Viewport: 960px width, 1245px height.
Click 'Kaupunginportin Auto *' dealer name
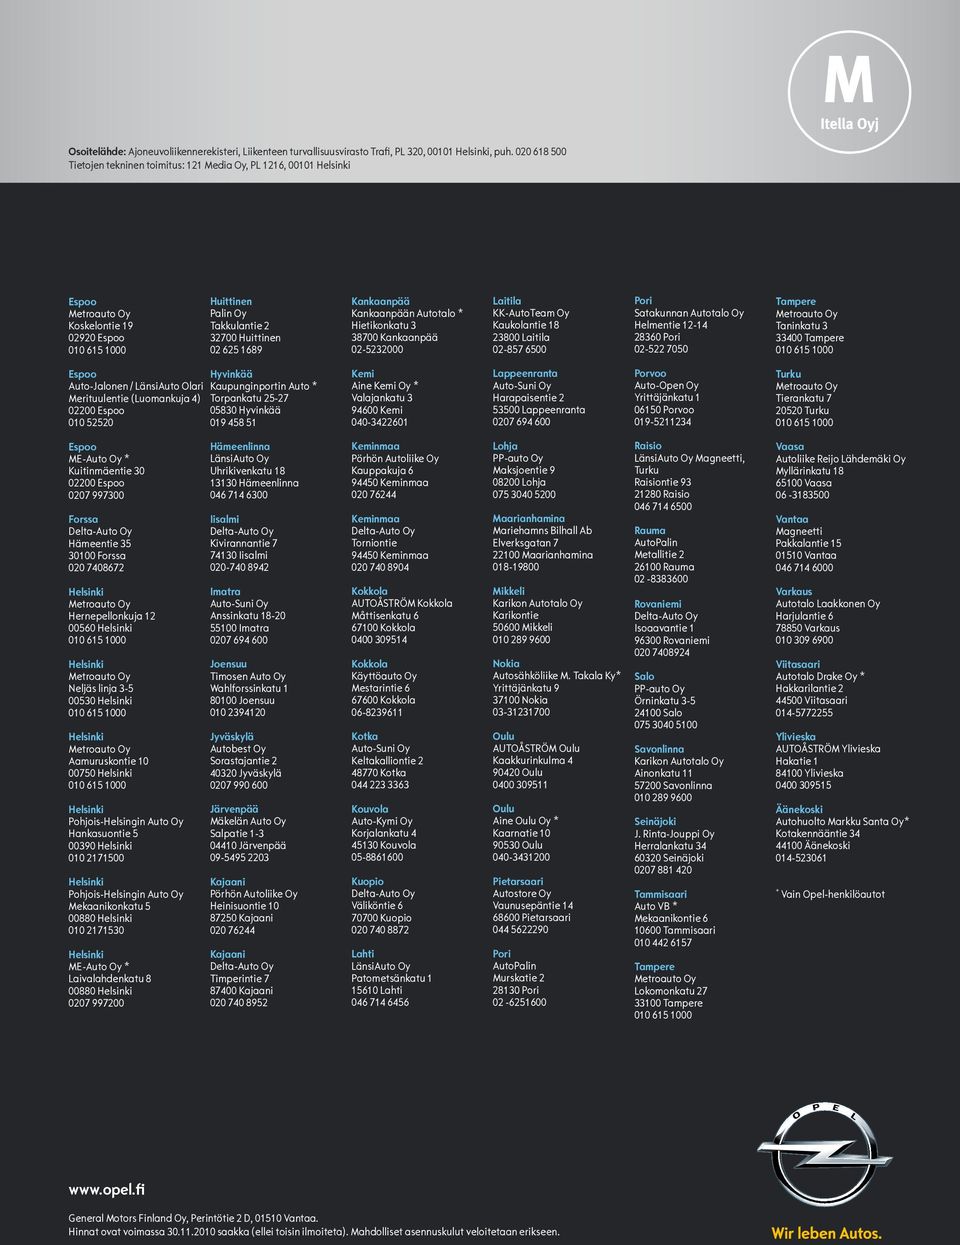coord(263,386)
